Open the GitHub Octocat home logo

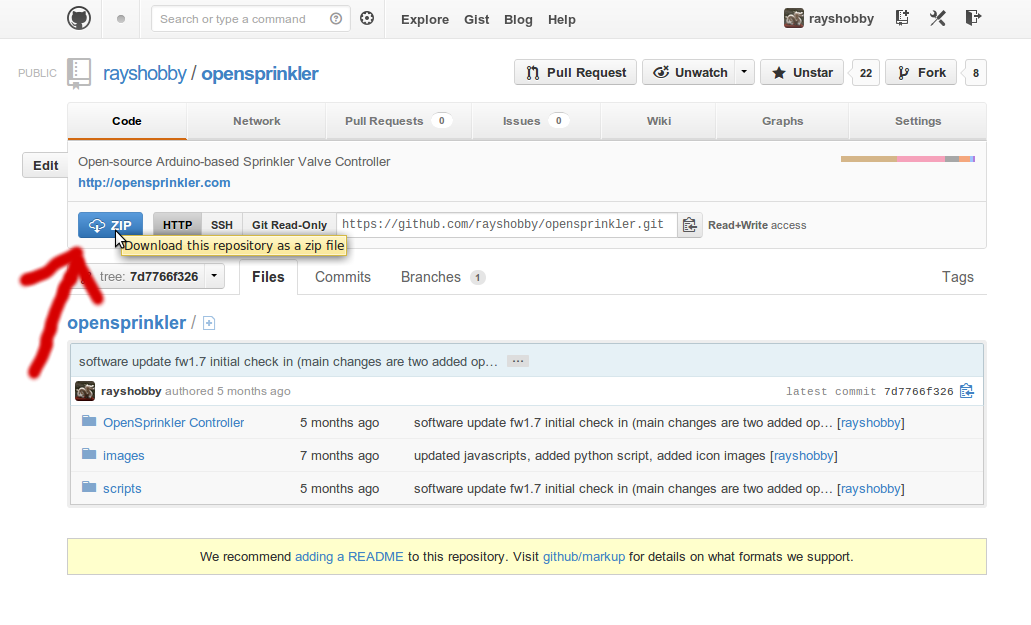79,18
